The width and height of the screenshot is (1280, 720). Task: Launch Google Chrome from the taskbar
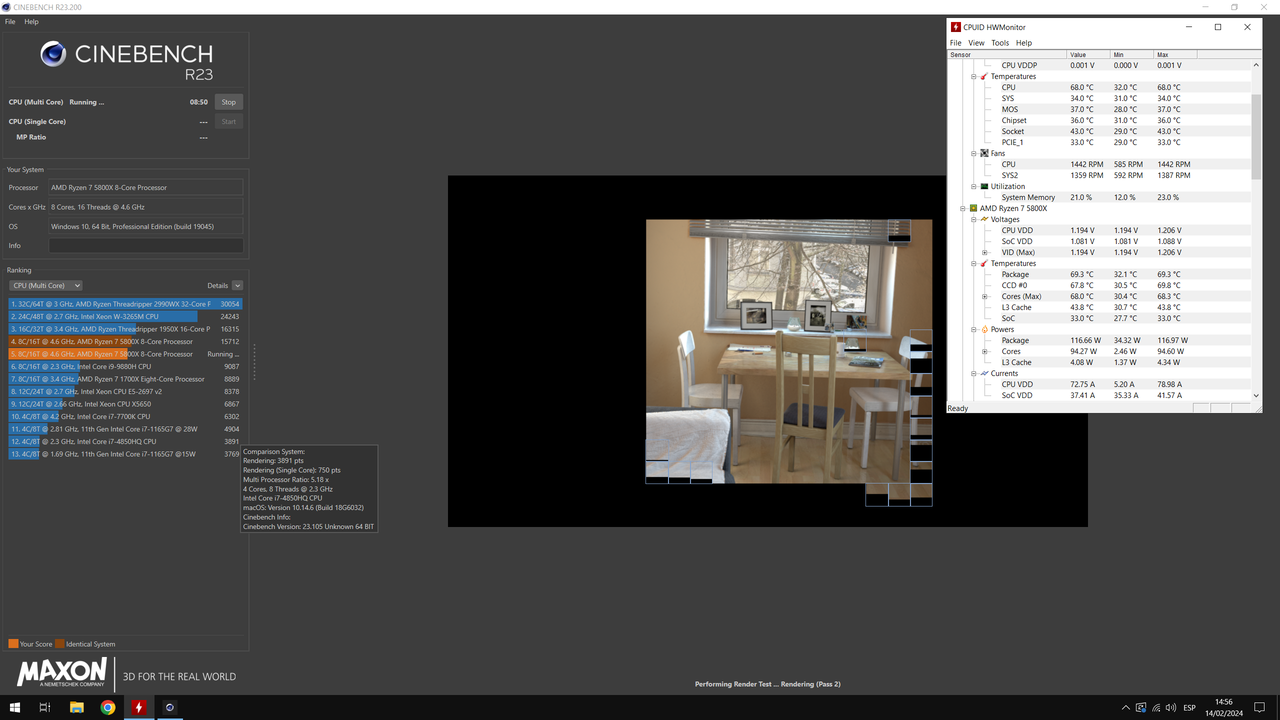pyautogui.click(x=107, y=707)
